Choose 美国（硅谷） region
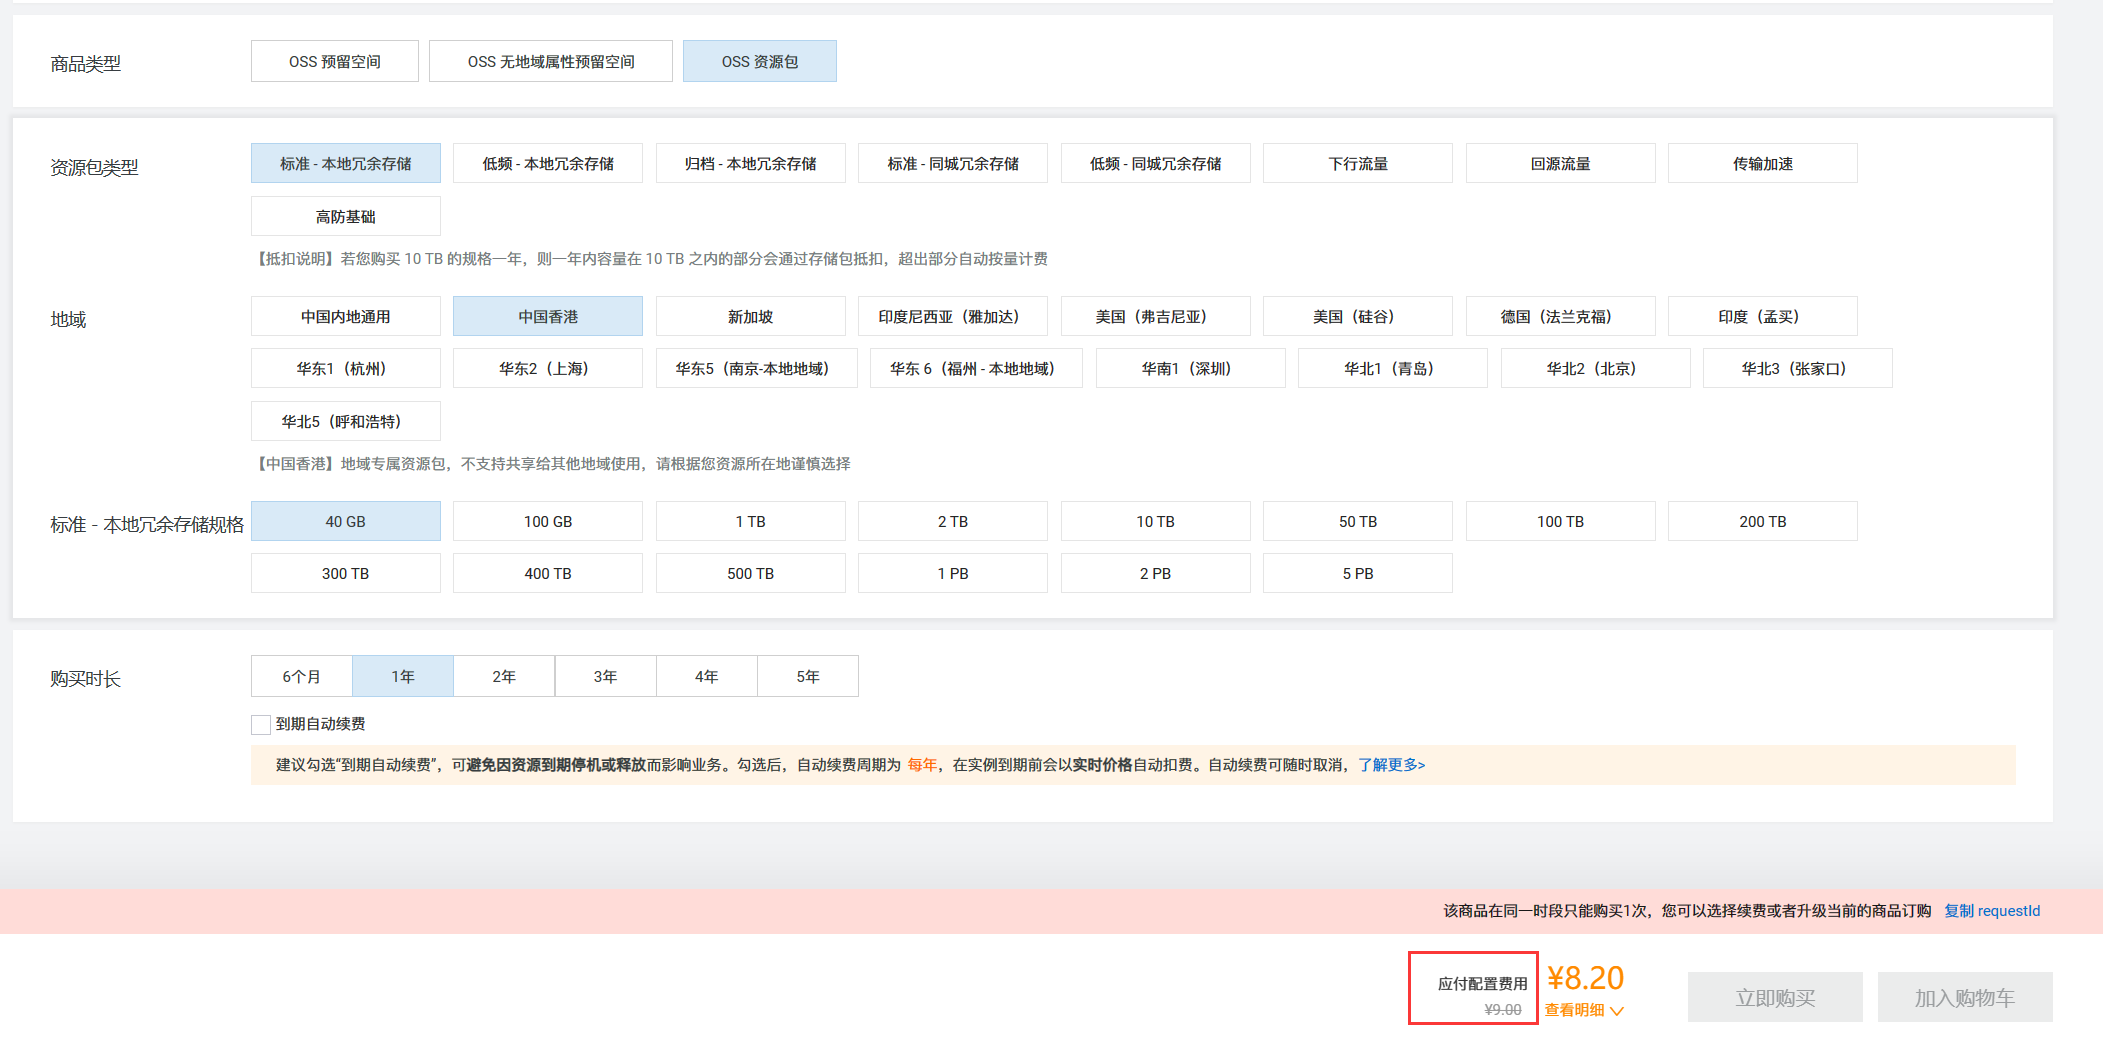The image size is (2103, 1045). pyautogui.click(x=1357, y=316)
